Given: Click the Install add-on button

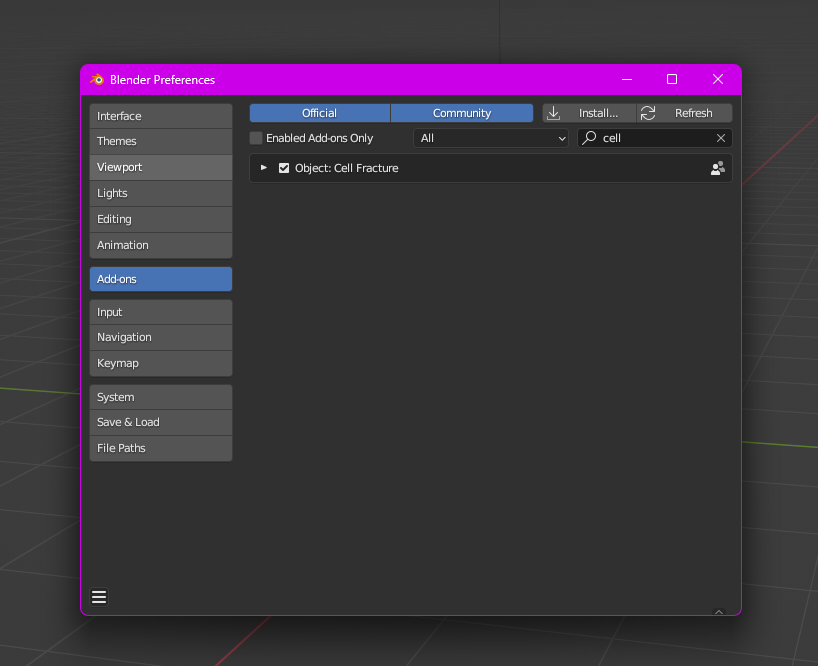Looking at the screenshot, I should pyautogui.click(x=589, y=113).
